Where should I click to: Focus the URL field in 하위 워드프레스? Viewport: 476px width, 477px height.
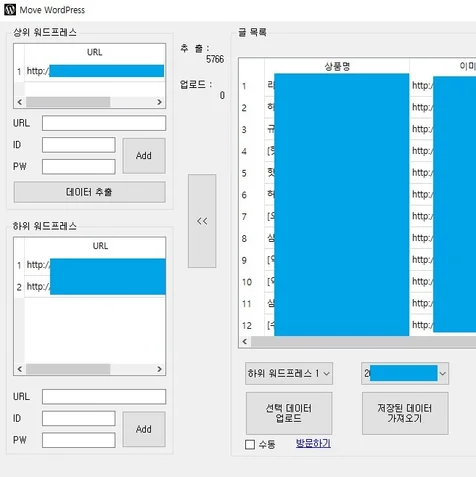coord(104,397)
